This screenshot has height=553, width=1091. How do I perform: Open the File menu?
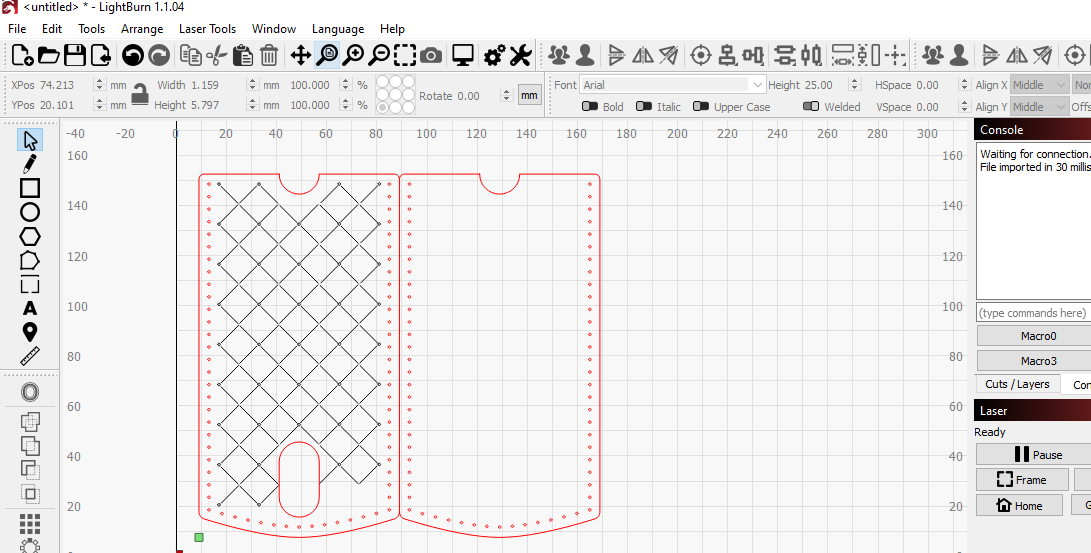(17, 29)
